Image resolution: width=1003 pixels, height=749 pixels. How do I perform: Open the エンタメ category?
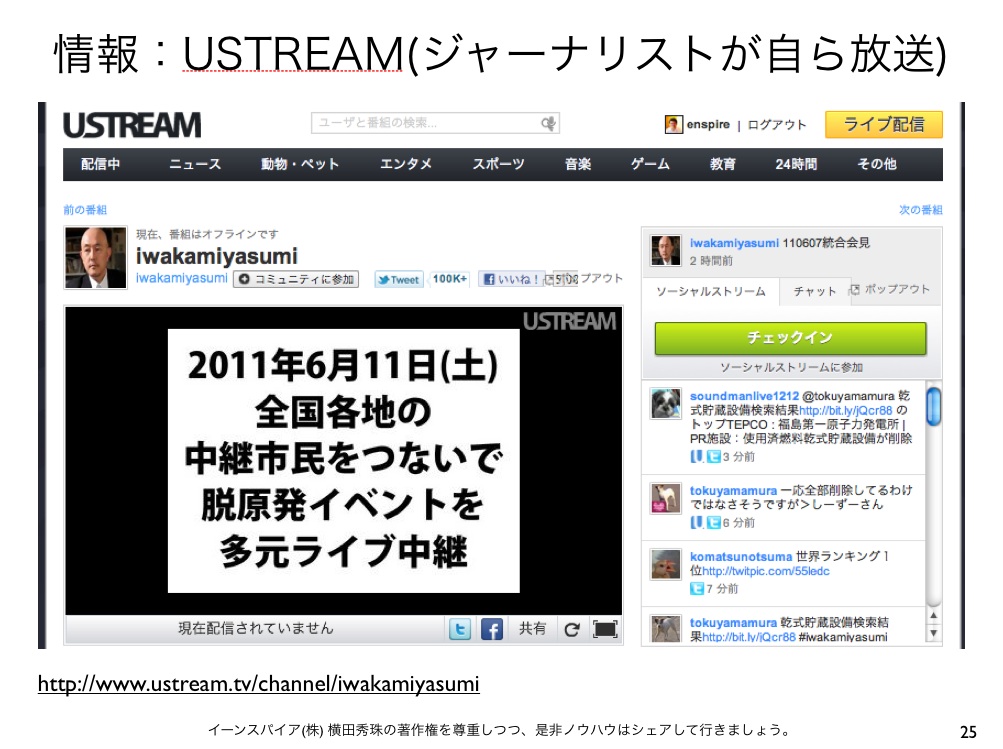click(406, 164)
